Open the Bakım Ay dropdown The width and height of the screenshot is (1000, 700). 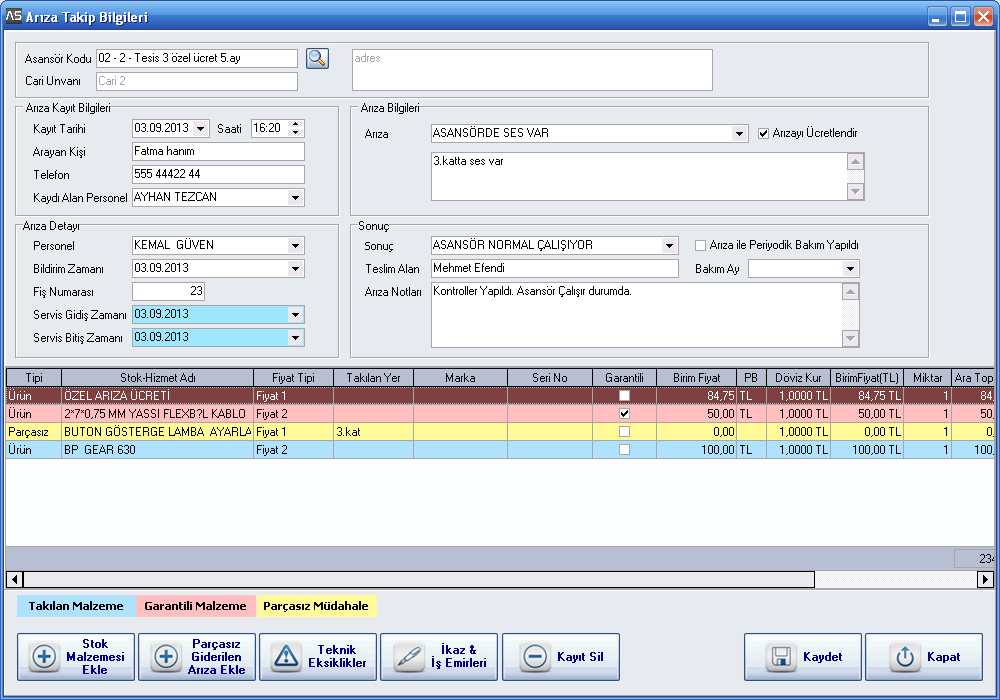click(850, 268)
